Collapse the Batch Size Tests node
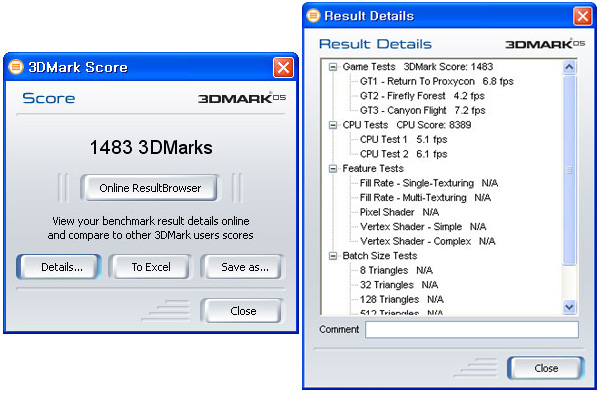This screenshot has width=600, height=397. 333,256
